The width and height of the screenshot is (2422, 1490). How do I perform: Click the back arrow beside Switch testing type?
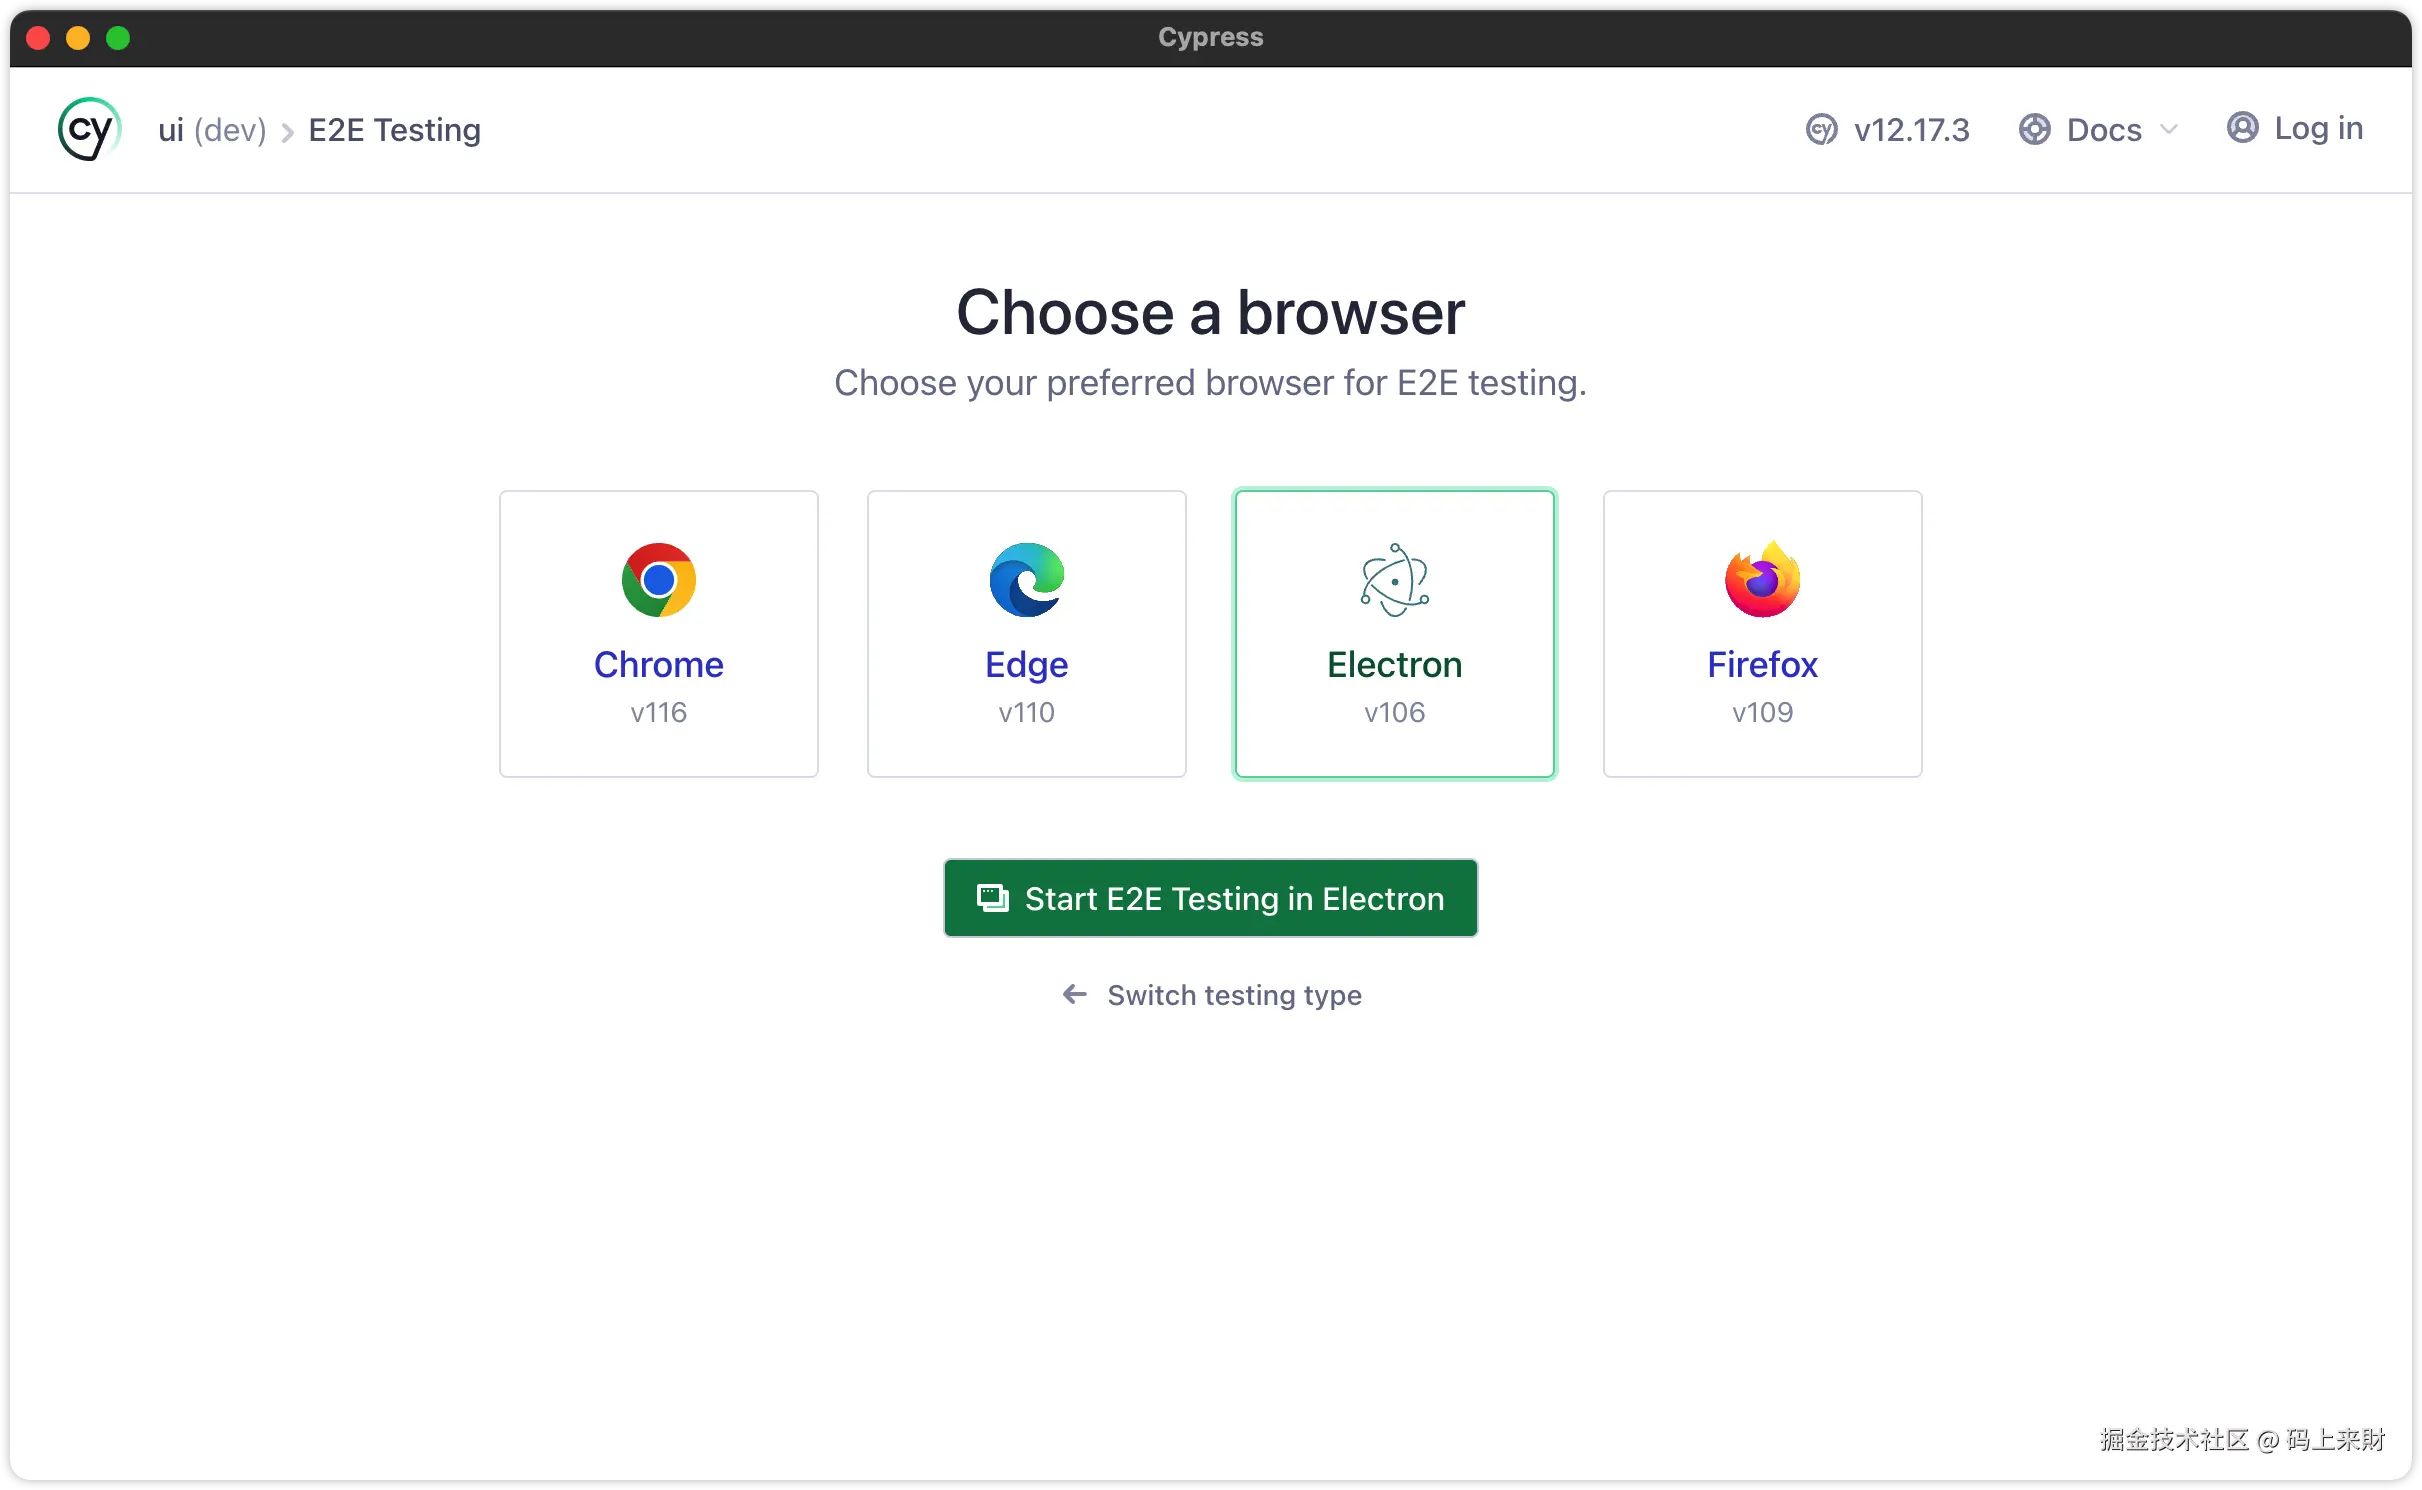(1075, 994)
